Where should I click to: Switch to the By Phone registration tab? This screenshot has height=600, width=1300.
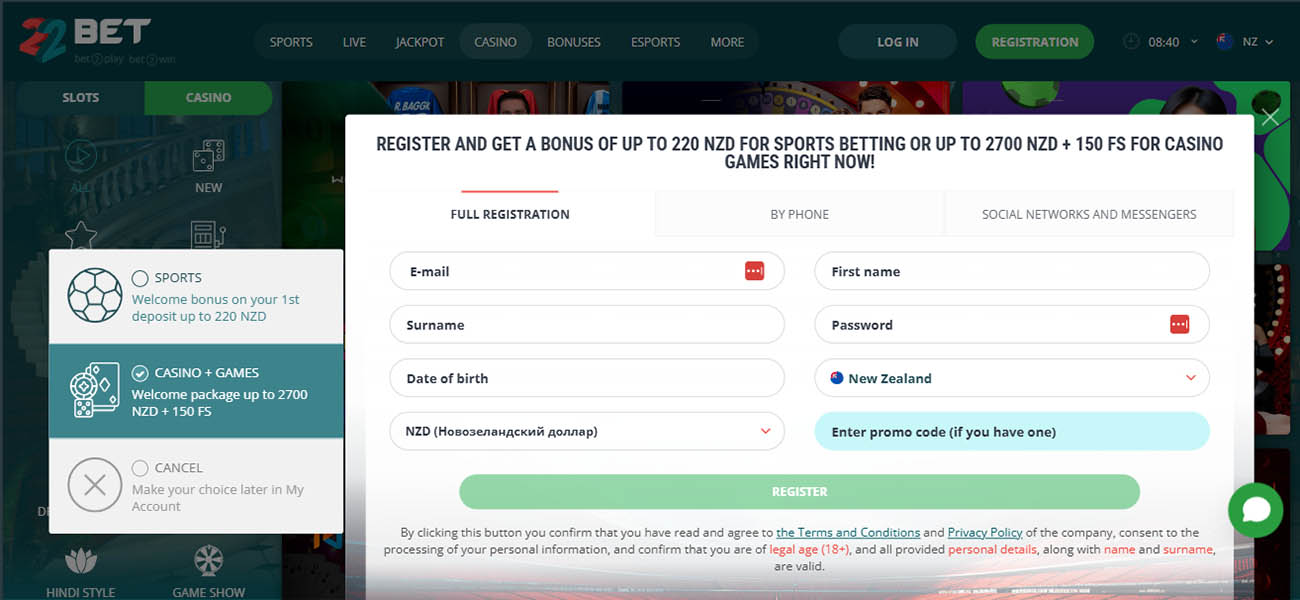click(799, 214)
